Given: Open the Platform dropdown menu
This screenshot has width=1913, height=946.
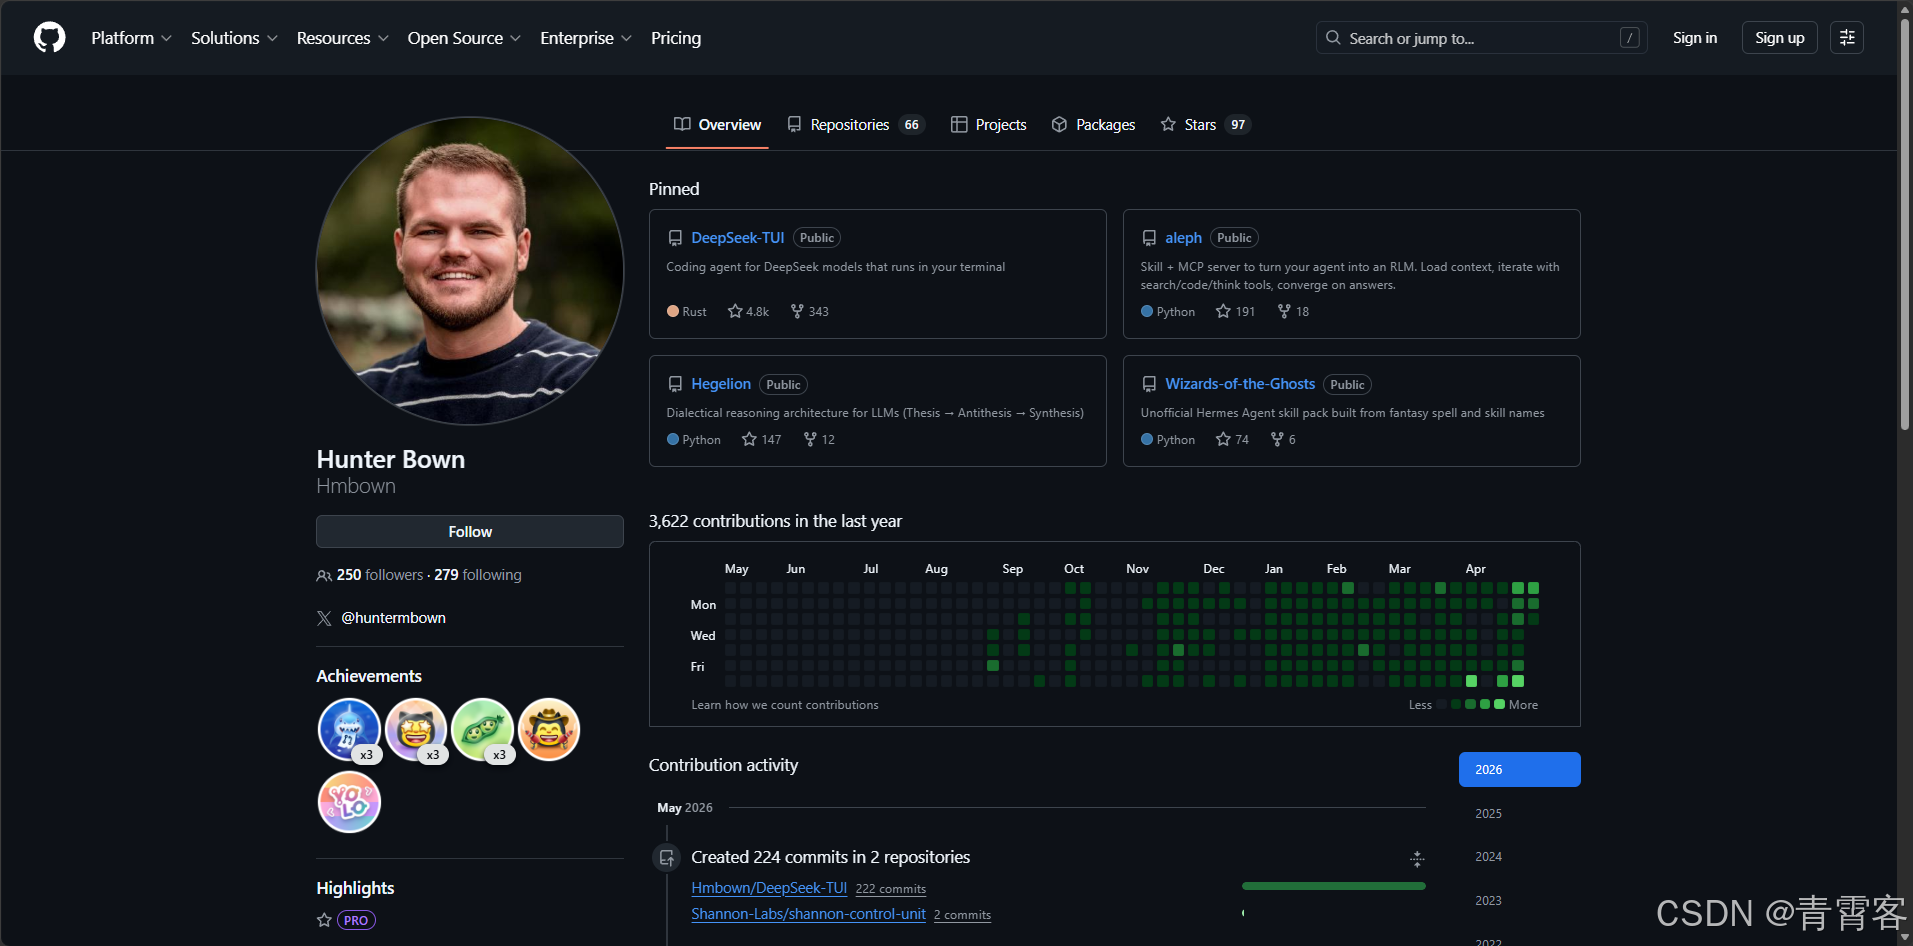Looking at the screenshot, I should [131, 38].
